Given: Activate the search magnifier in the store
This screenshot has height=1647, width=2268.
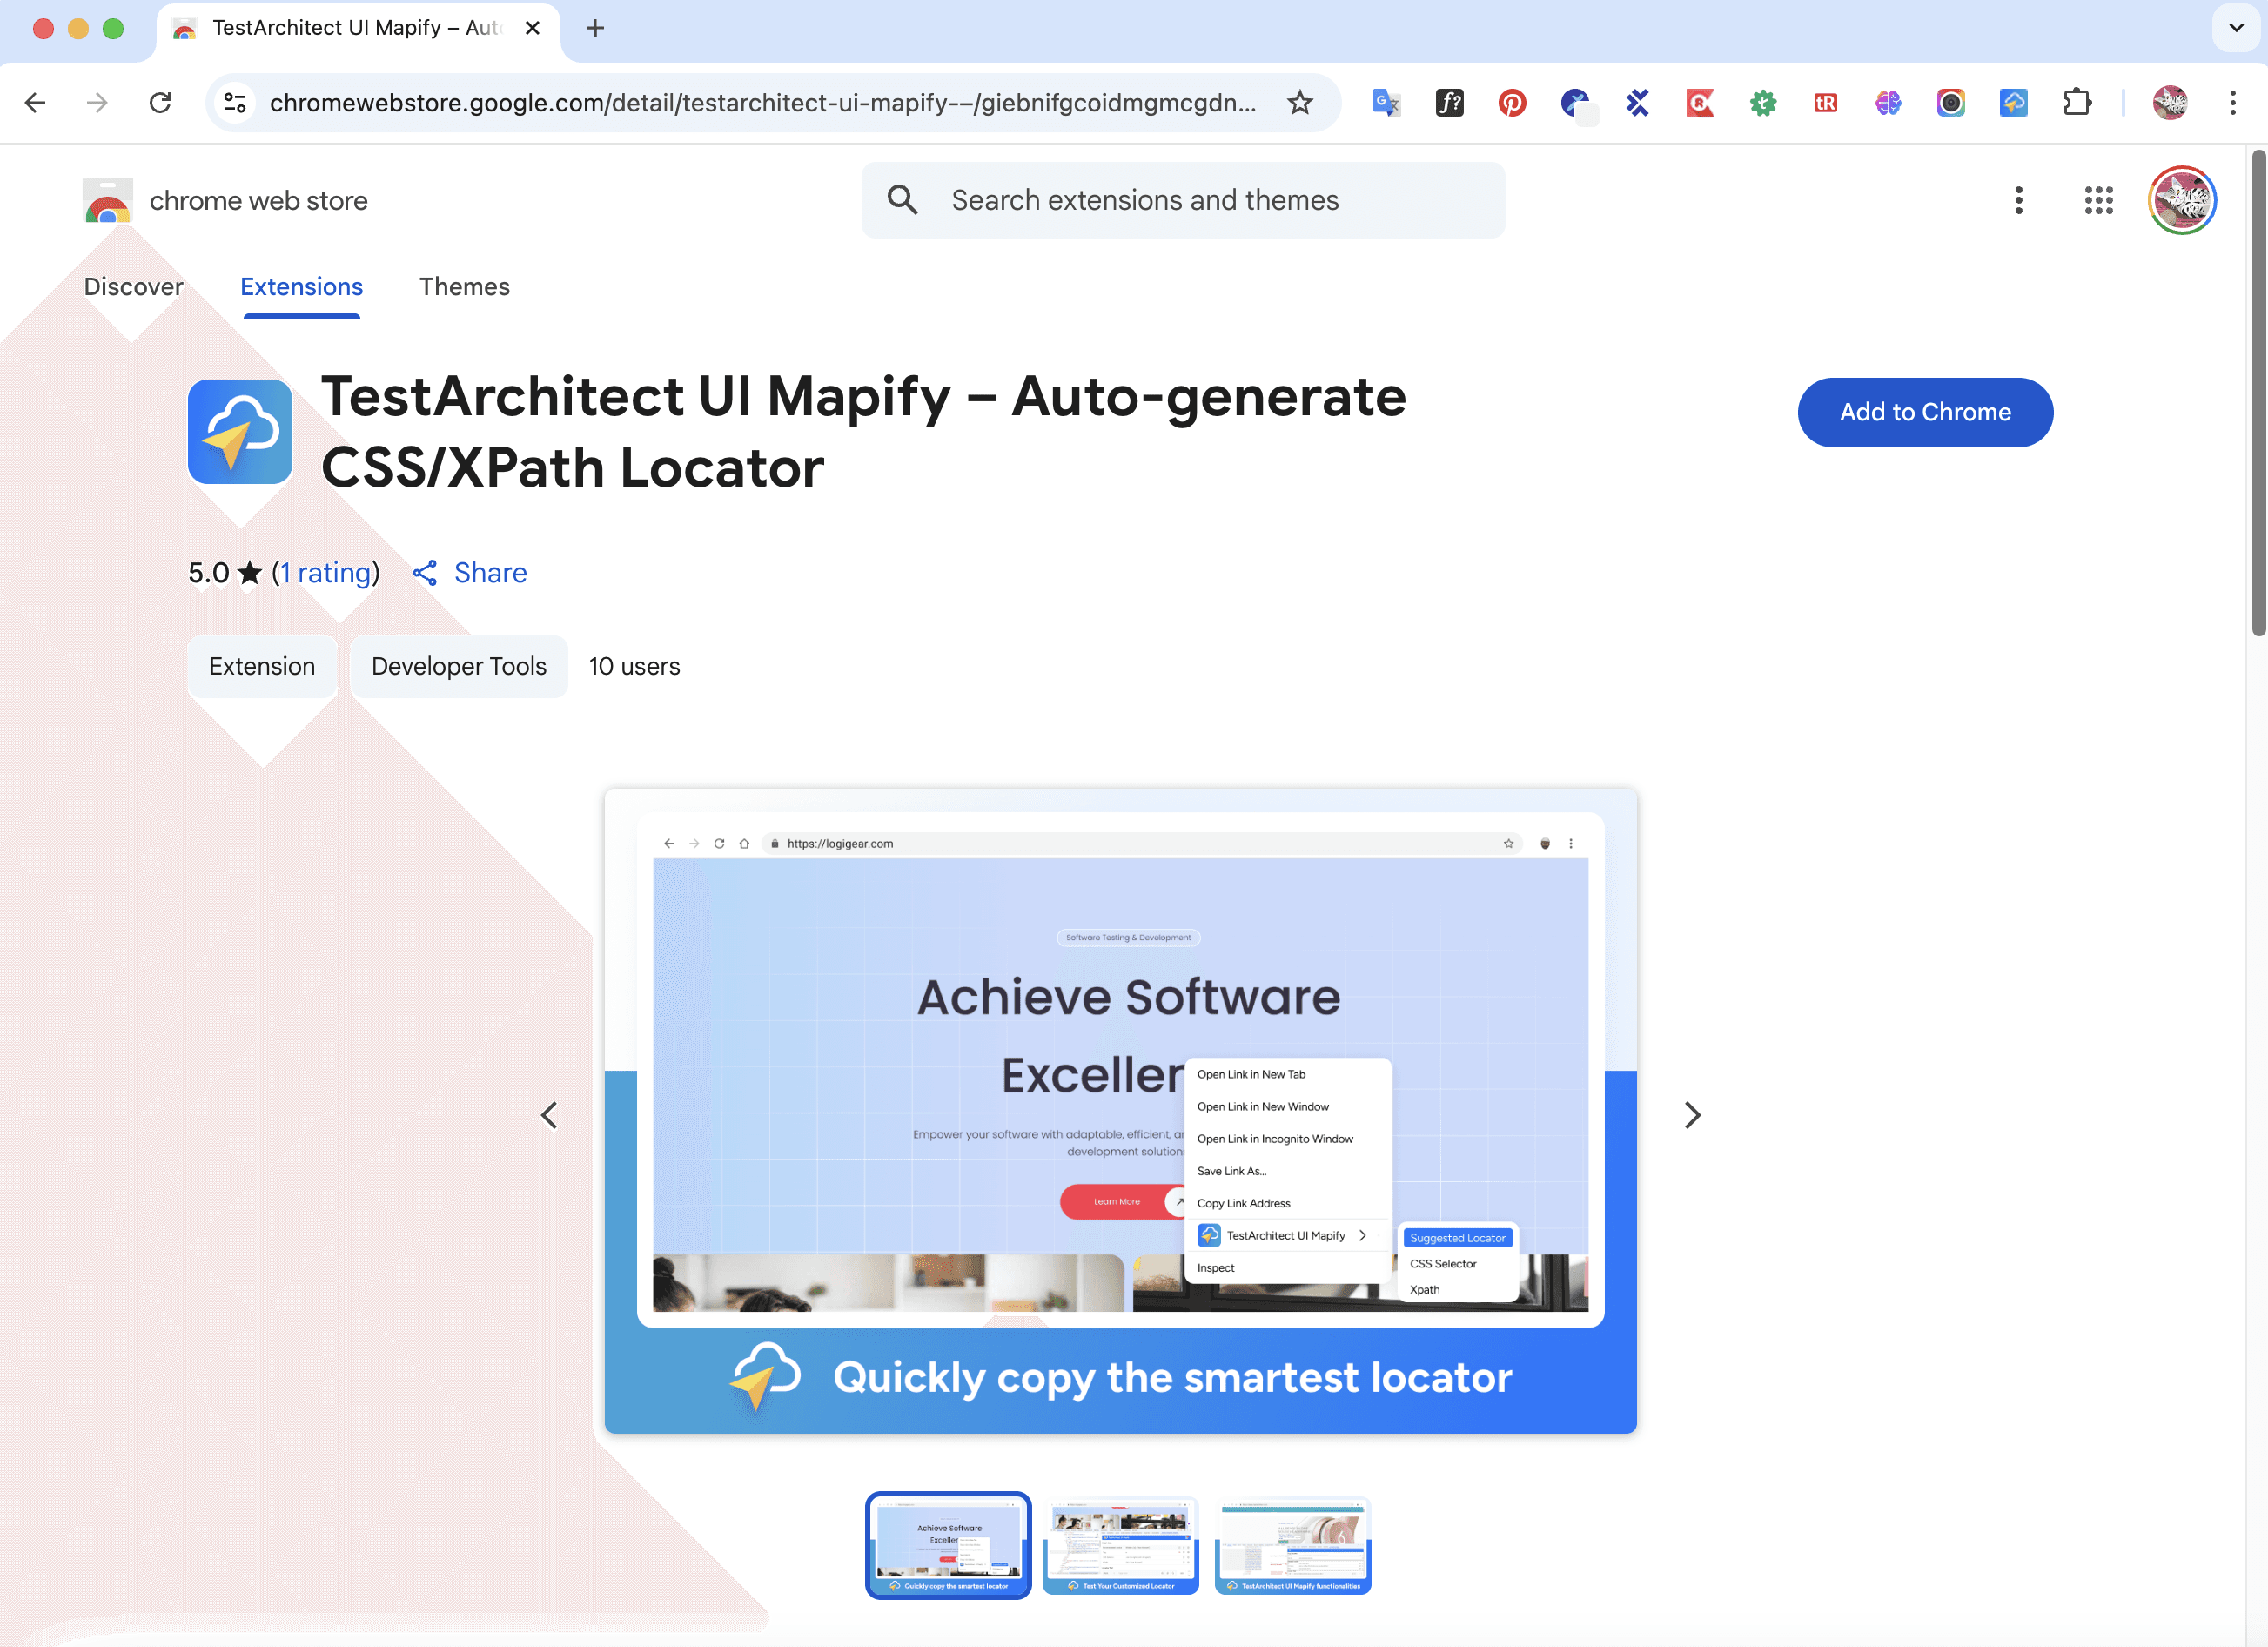Looking at the screenshot, I should point(903,200).
